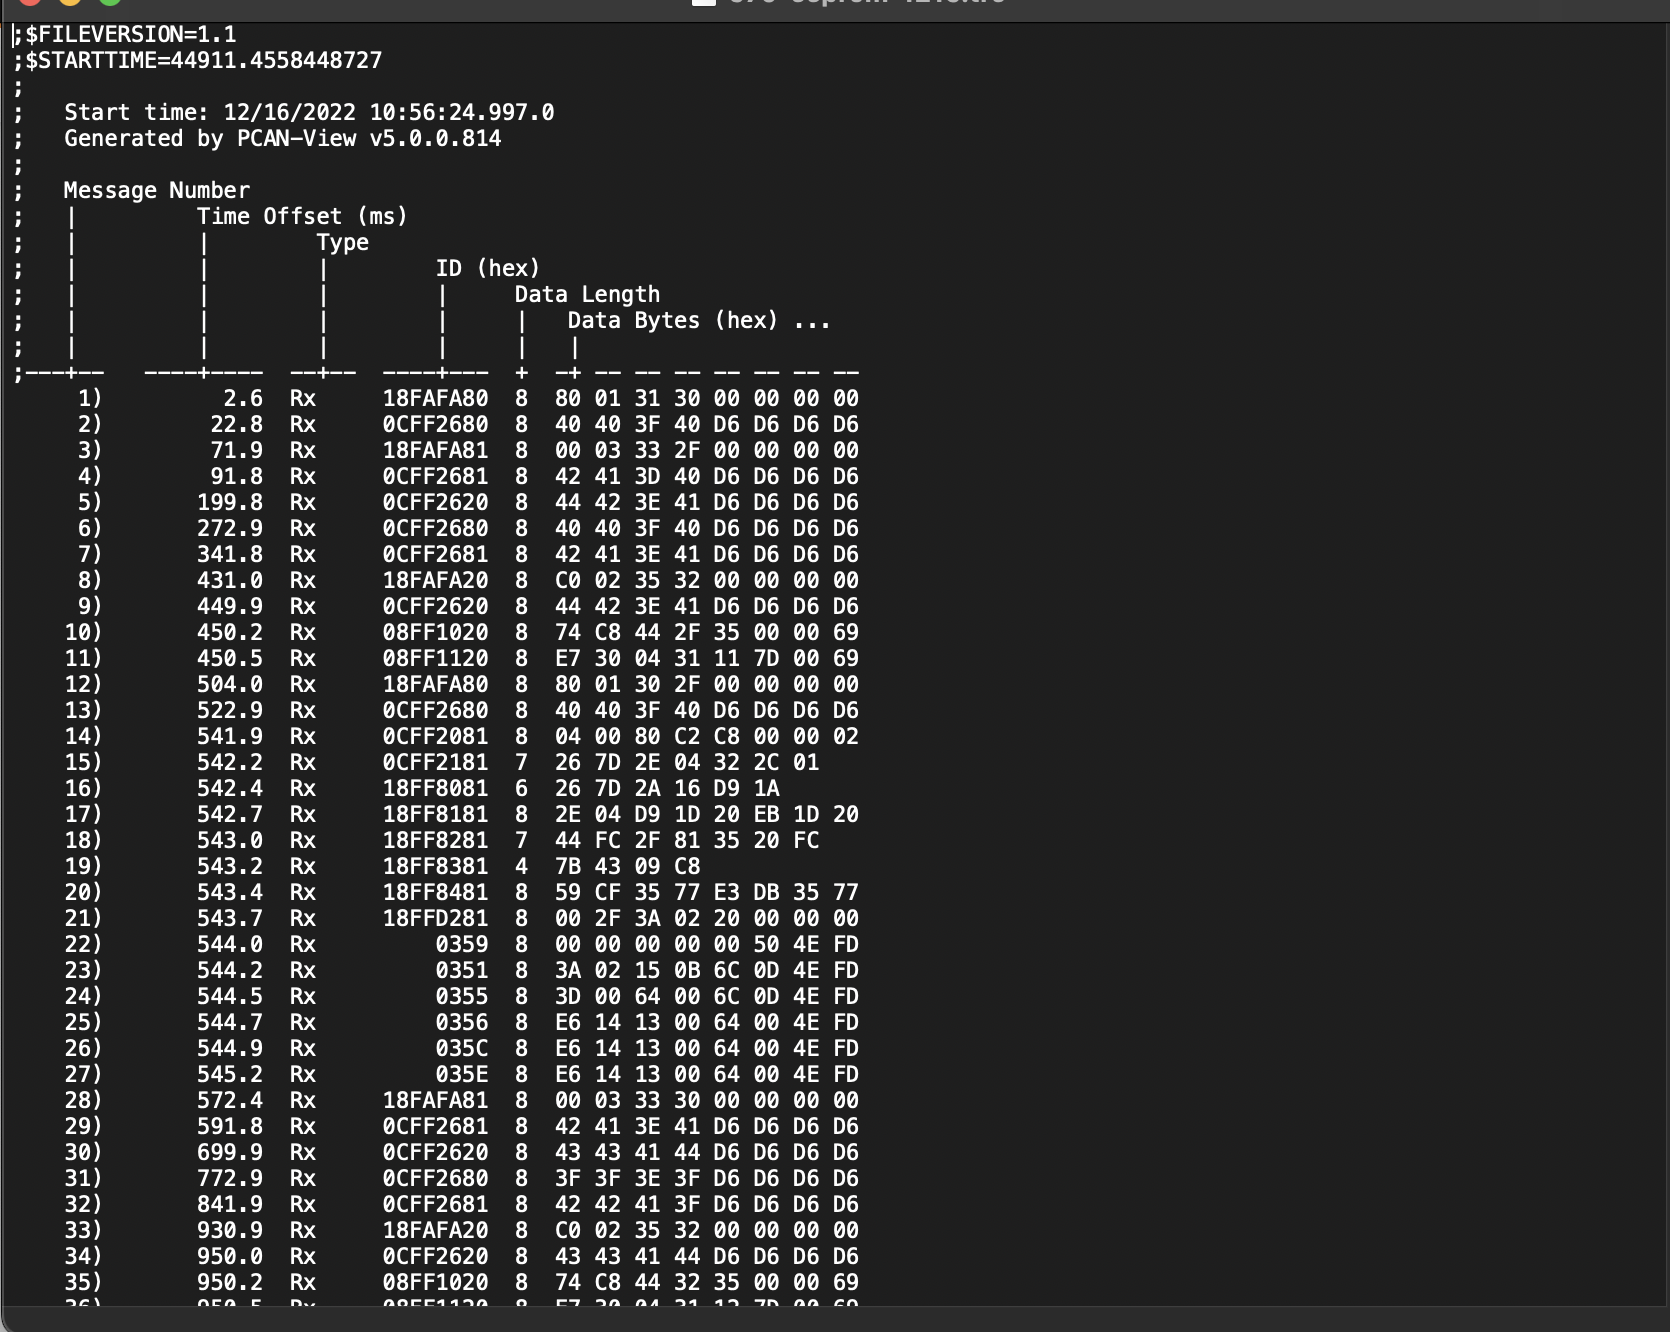The width and height of the screenshot is (1670, 1332).
Task: Click ID 0359 in message row 22
Action: coord(462,945)
